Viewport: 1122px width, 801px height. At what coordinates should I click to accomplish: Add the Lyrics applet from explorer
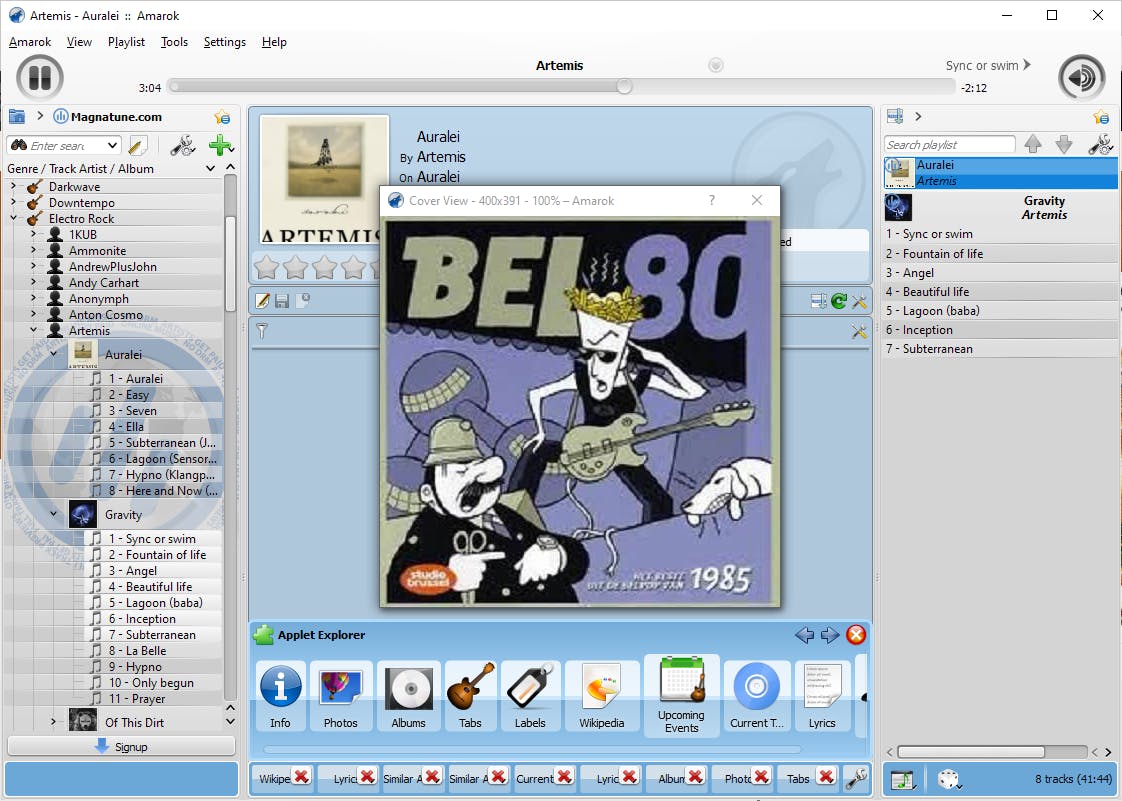click(822, 696)
